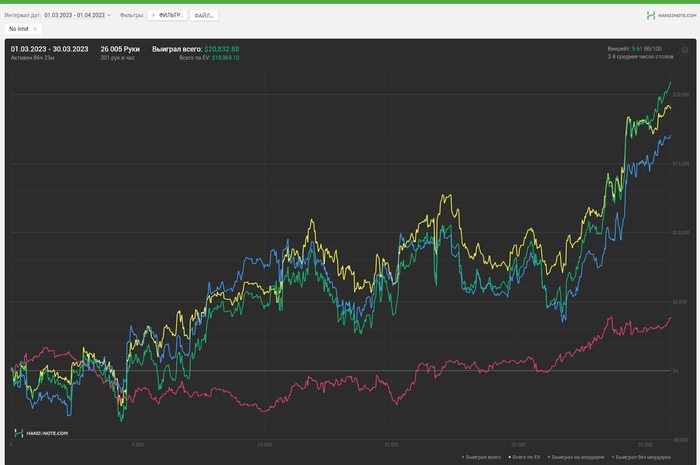Click the 26 005 Руки hand count
The image size is (700, 465).
point(120,49)
